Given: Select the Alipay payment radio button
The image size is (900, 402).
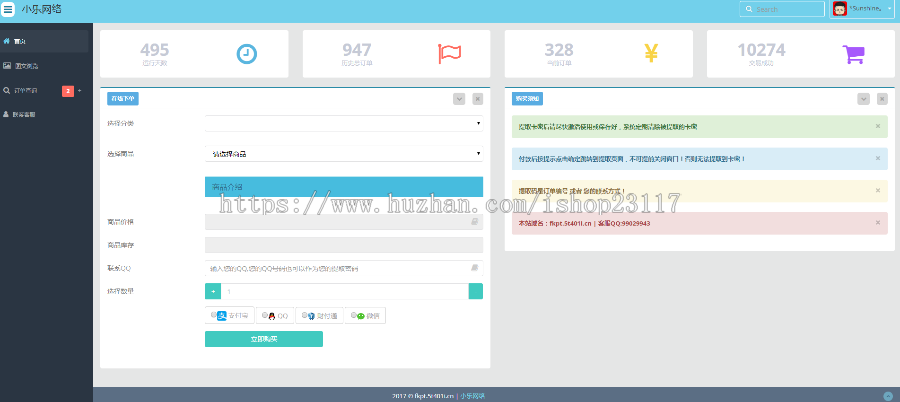Looking at the screenshot, I should [x=214, y=315].
